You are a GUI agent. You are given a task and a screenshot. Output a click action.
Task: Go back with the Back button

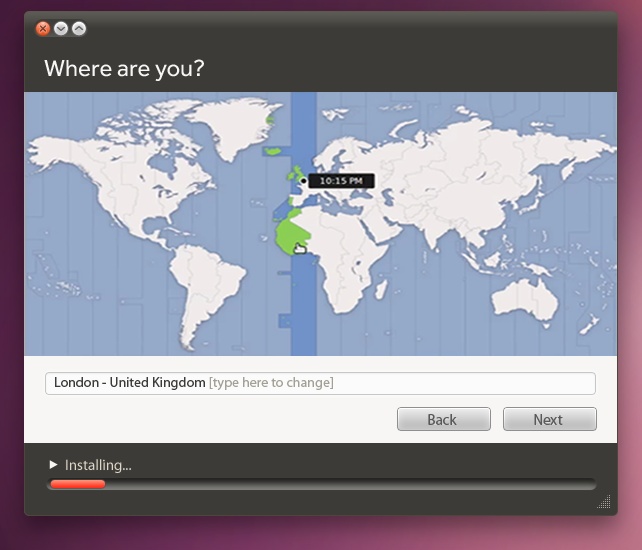tap(443, 419)
